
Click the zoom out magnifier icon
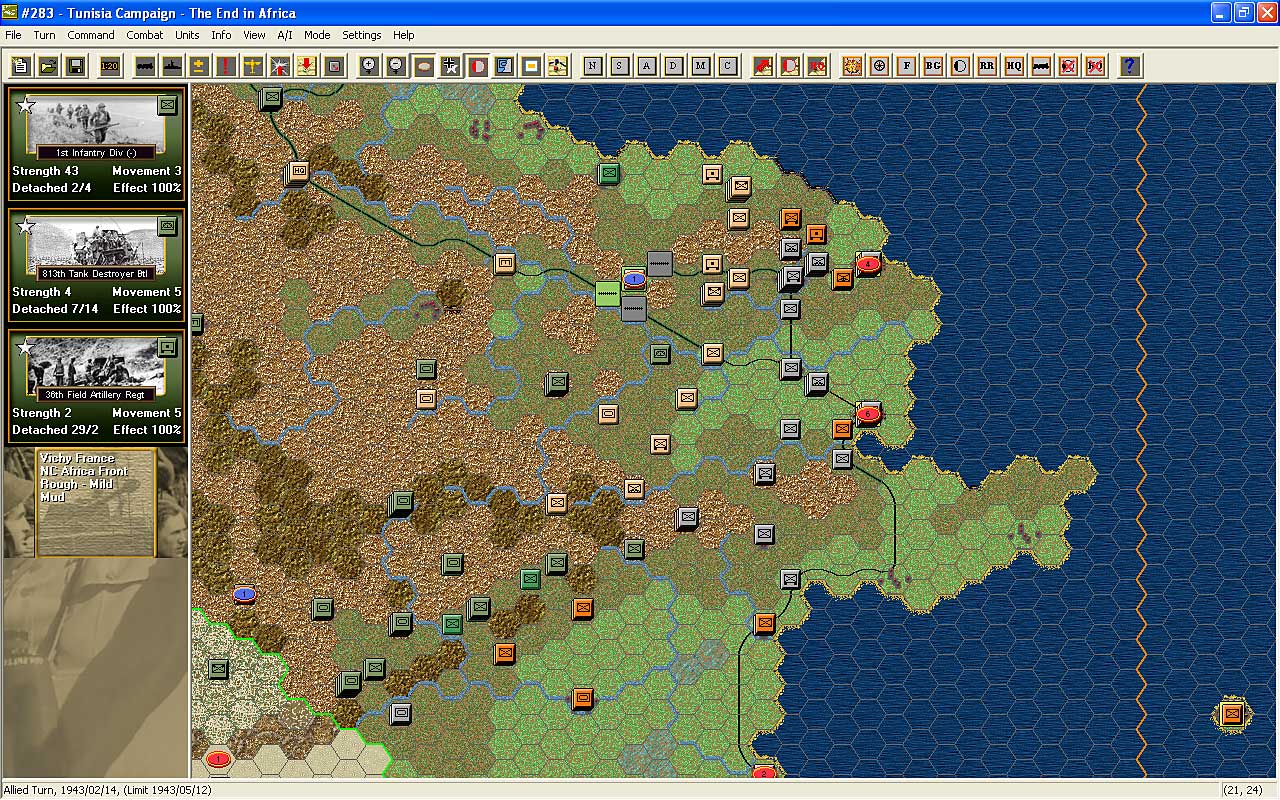coord(396,66)
